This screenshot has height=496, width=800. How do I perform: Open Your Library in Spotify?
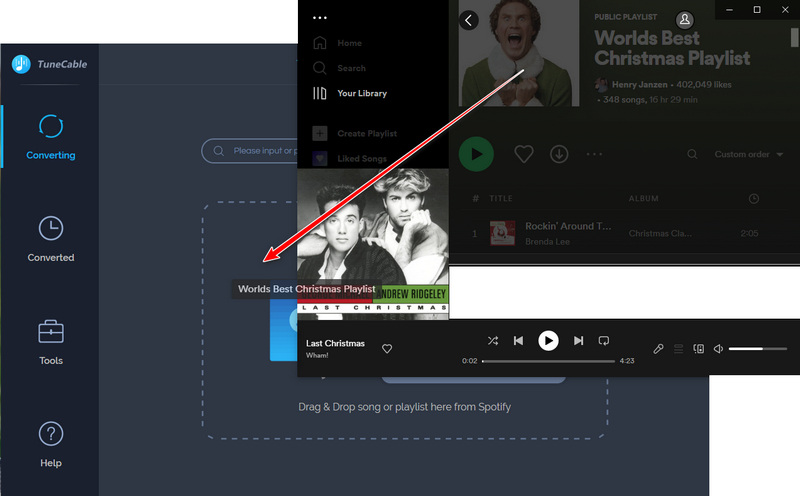[x=350, y=93]
